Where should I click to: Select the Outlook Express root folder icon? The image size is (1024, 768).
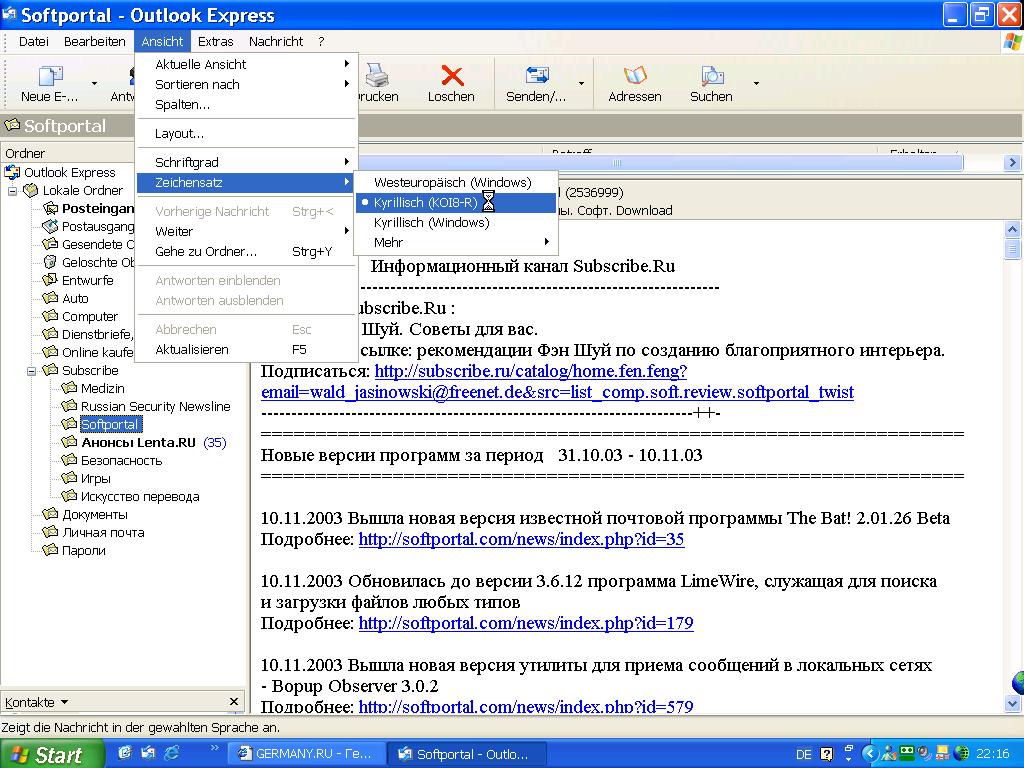tap(12, 172)
